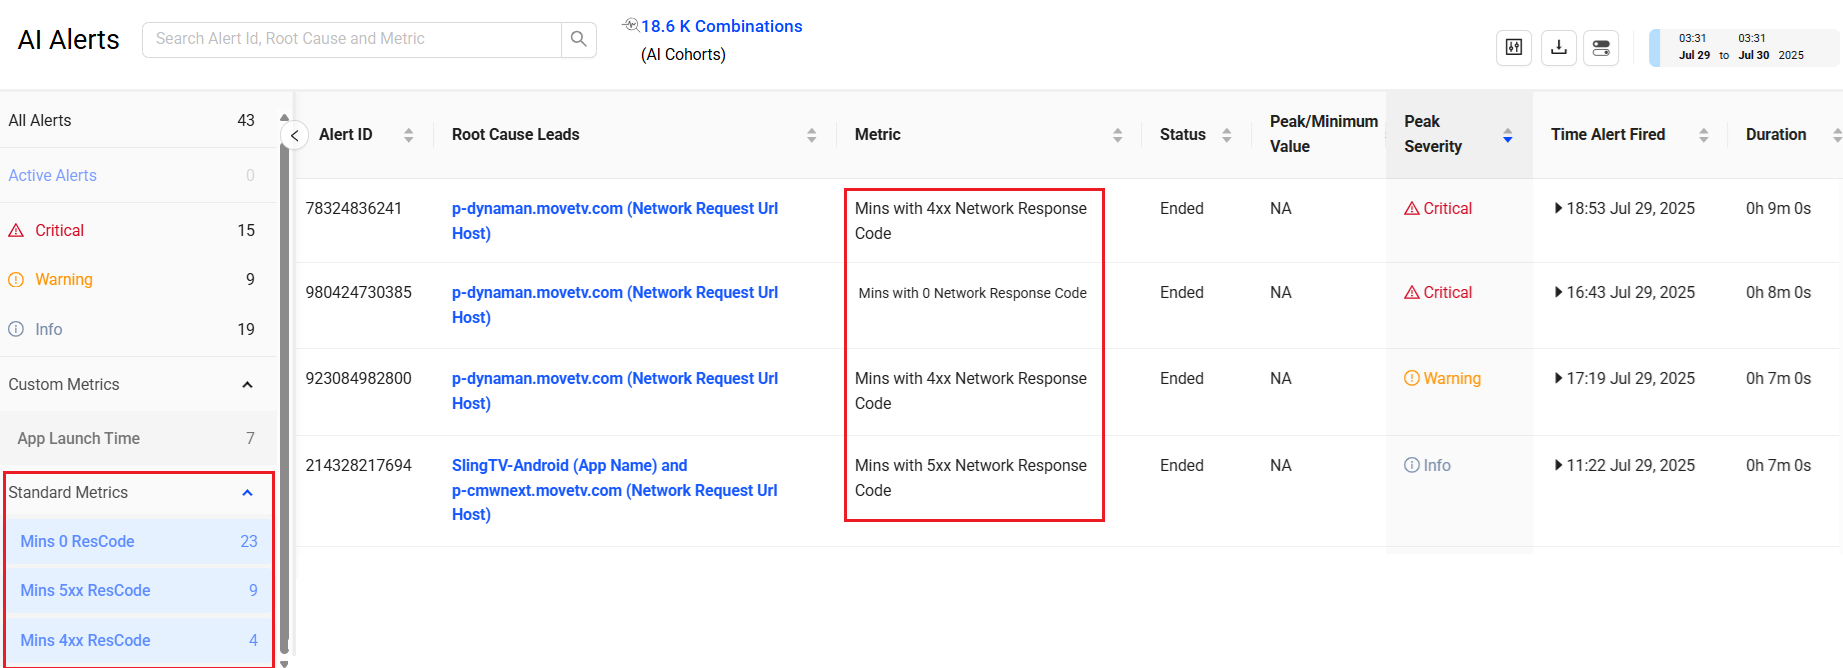
Task: Select the Mins 5xx ResCode metric
Action: (86, 591)
